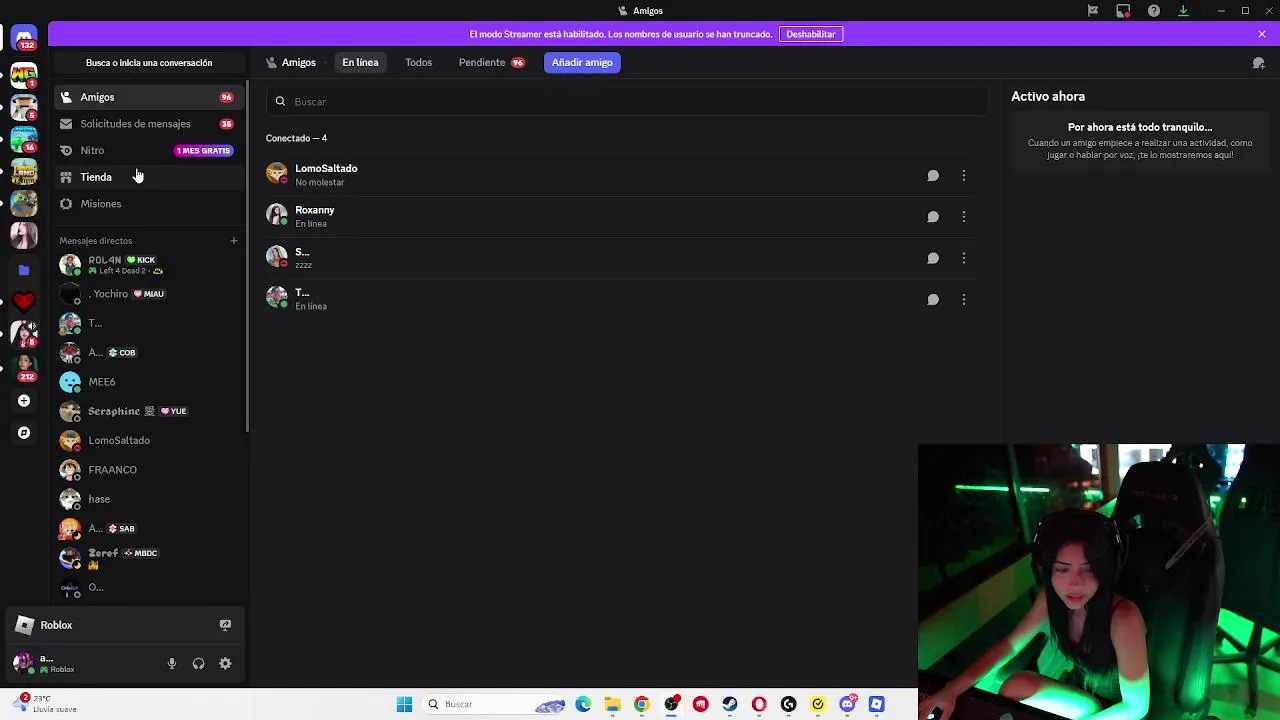
Task: Click Añadir amigo button
Action: tap(582, 62)
